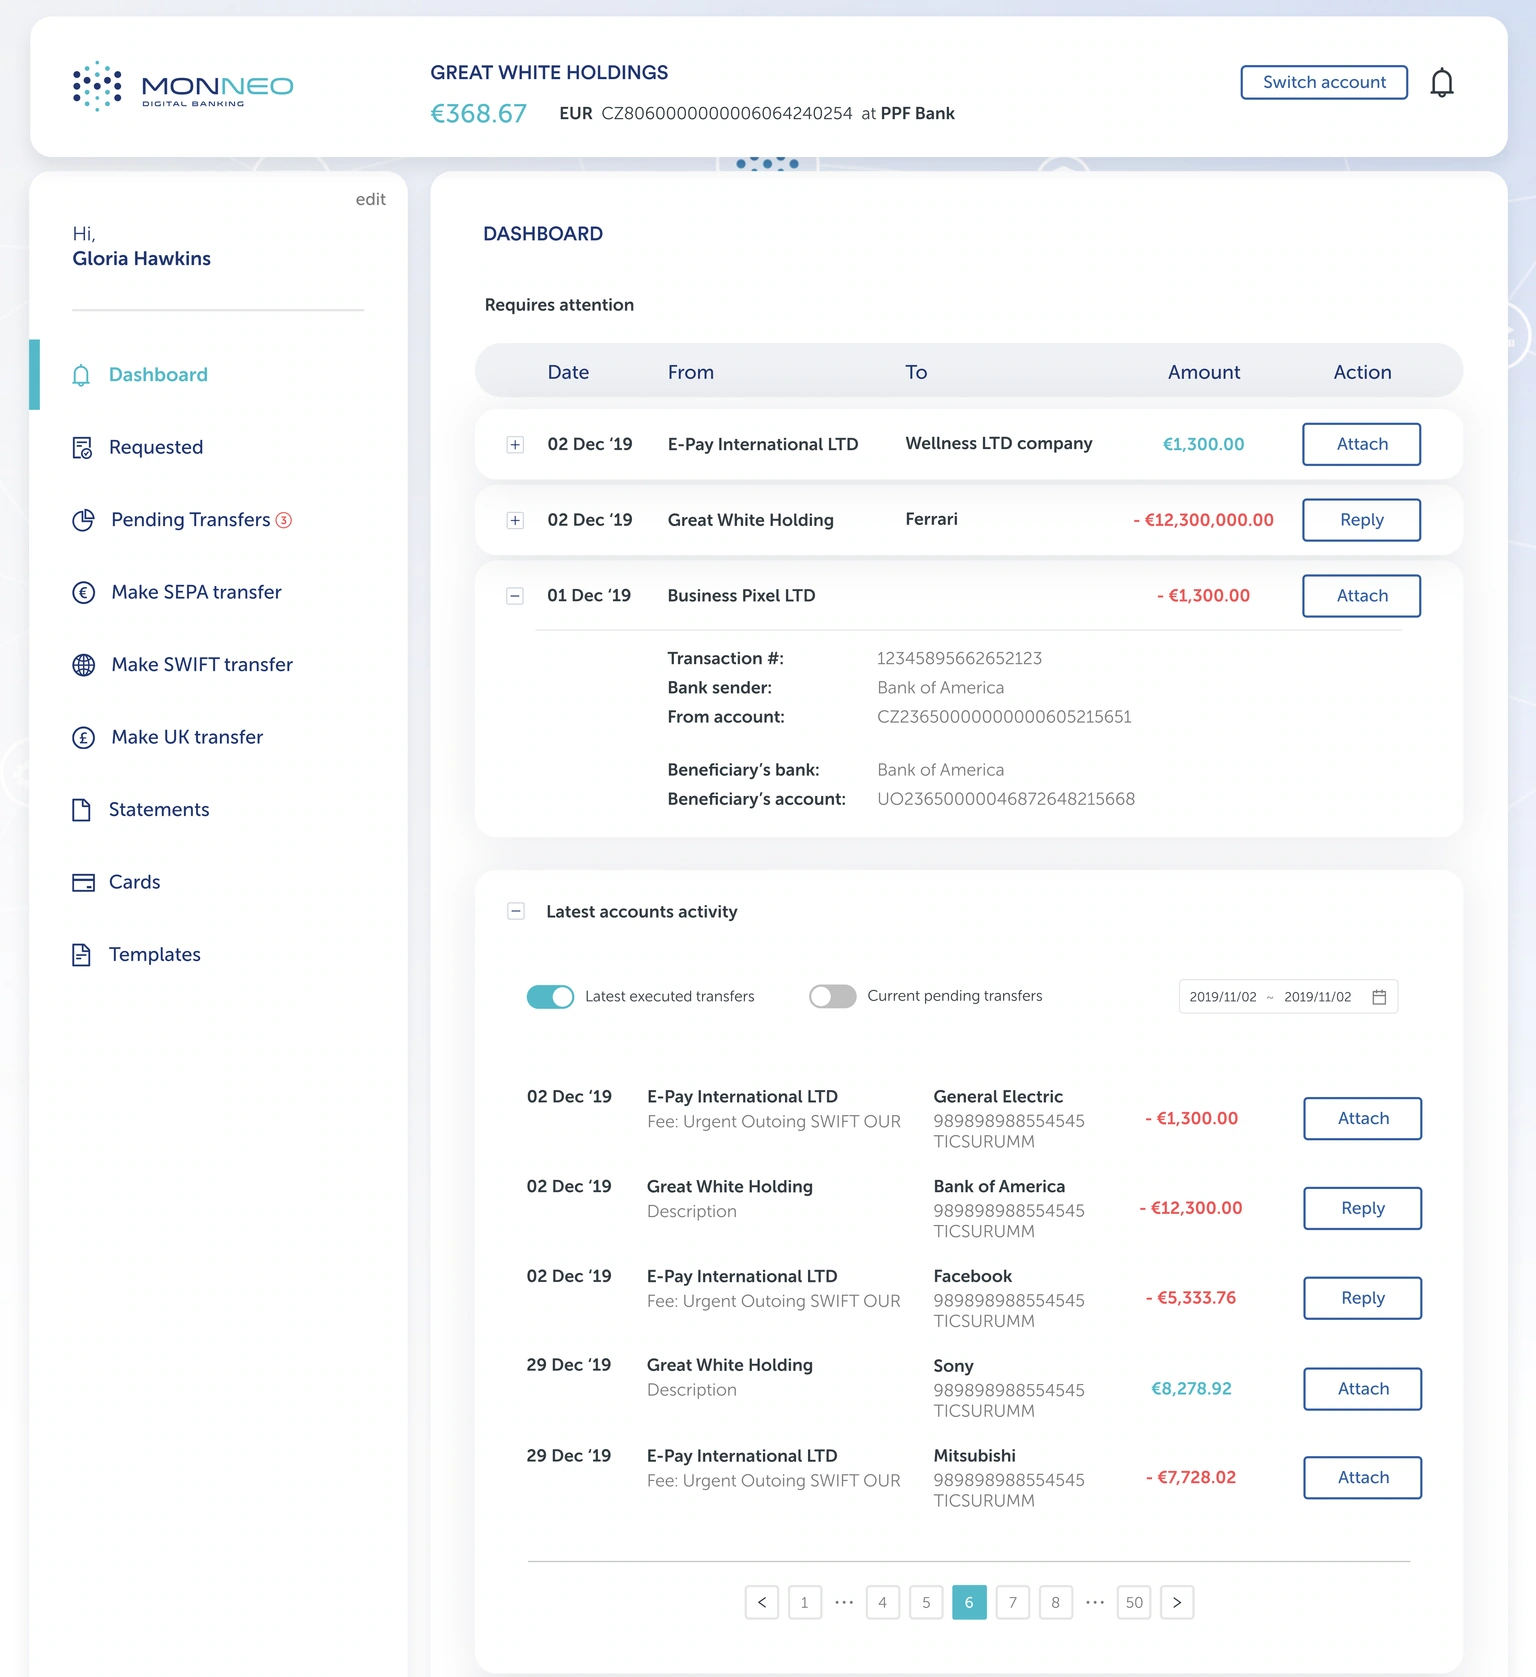The image size is (1536, 1677).
Task: Click the Dashboard bell icon in sidebar
Action: point(82,375)
